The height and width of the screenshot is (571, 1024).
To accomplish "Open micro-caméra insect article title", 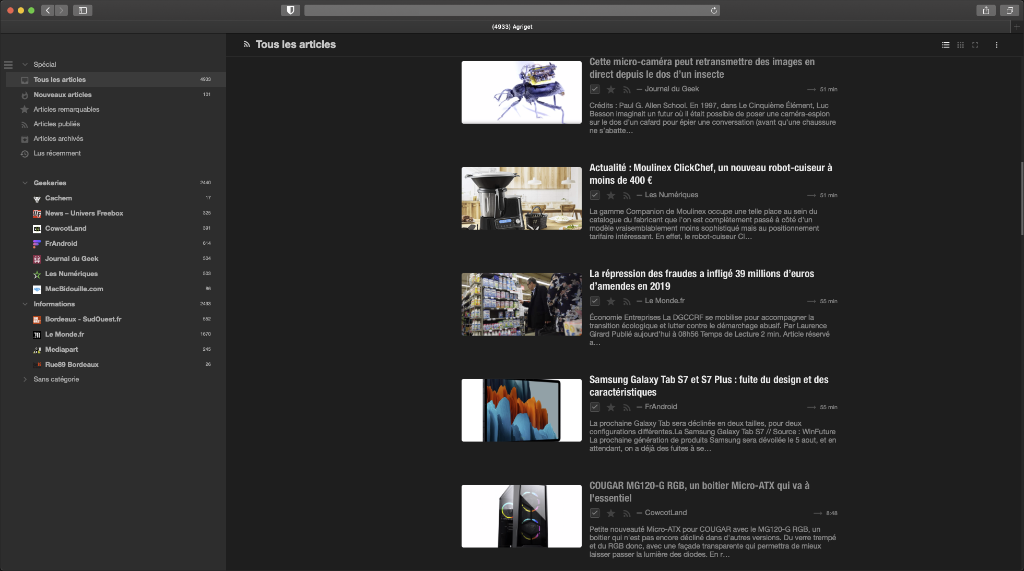I will pos(702,68).
